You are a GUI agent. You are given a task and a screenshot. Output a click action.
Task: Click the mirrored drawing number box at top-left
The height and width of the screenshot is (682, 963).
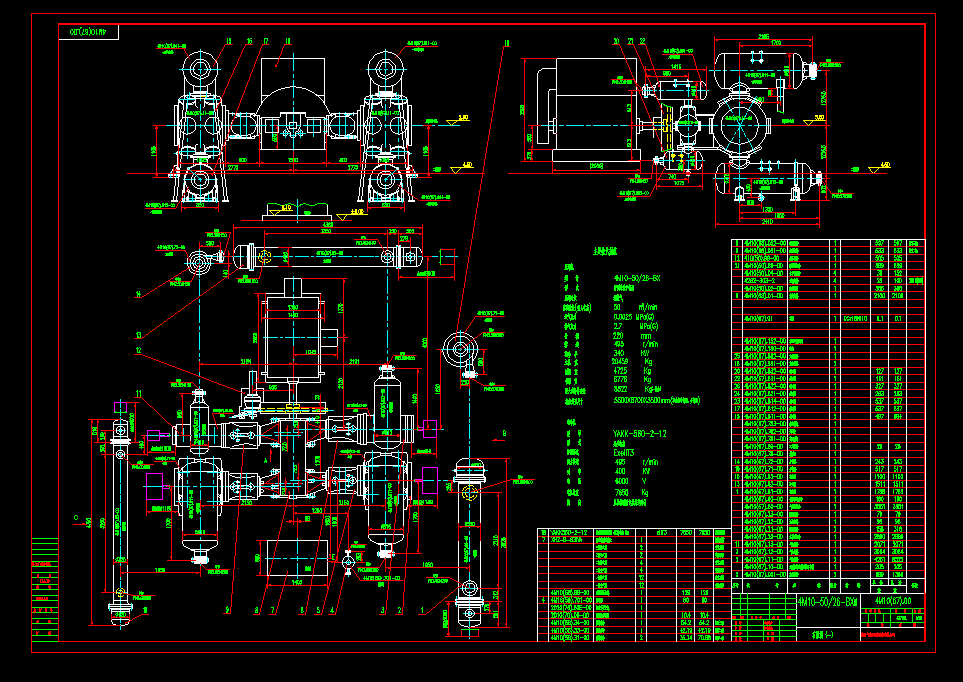pyautogui.click(x=88, y=32)
